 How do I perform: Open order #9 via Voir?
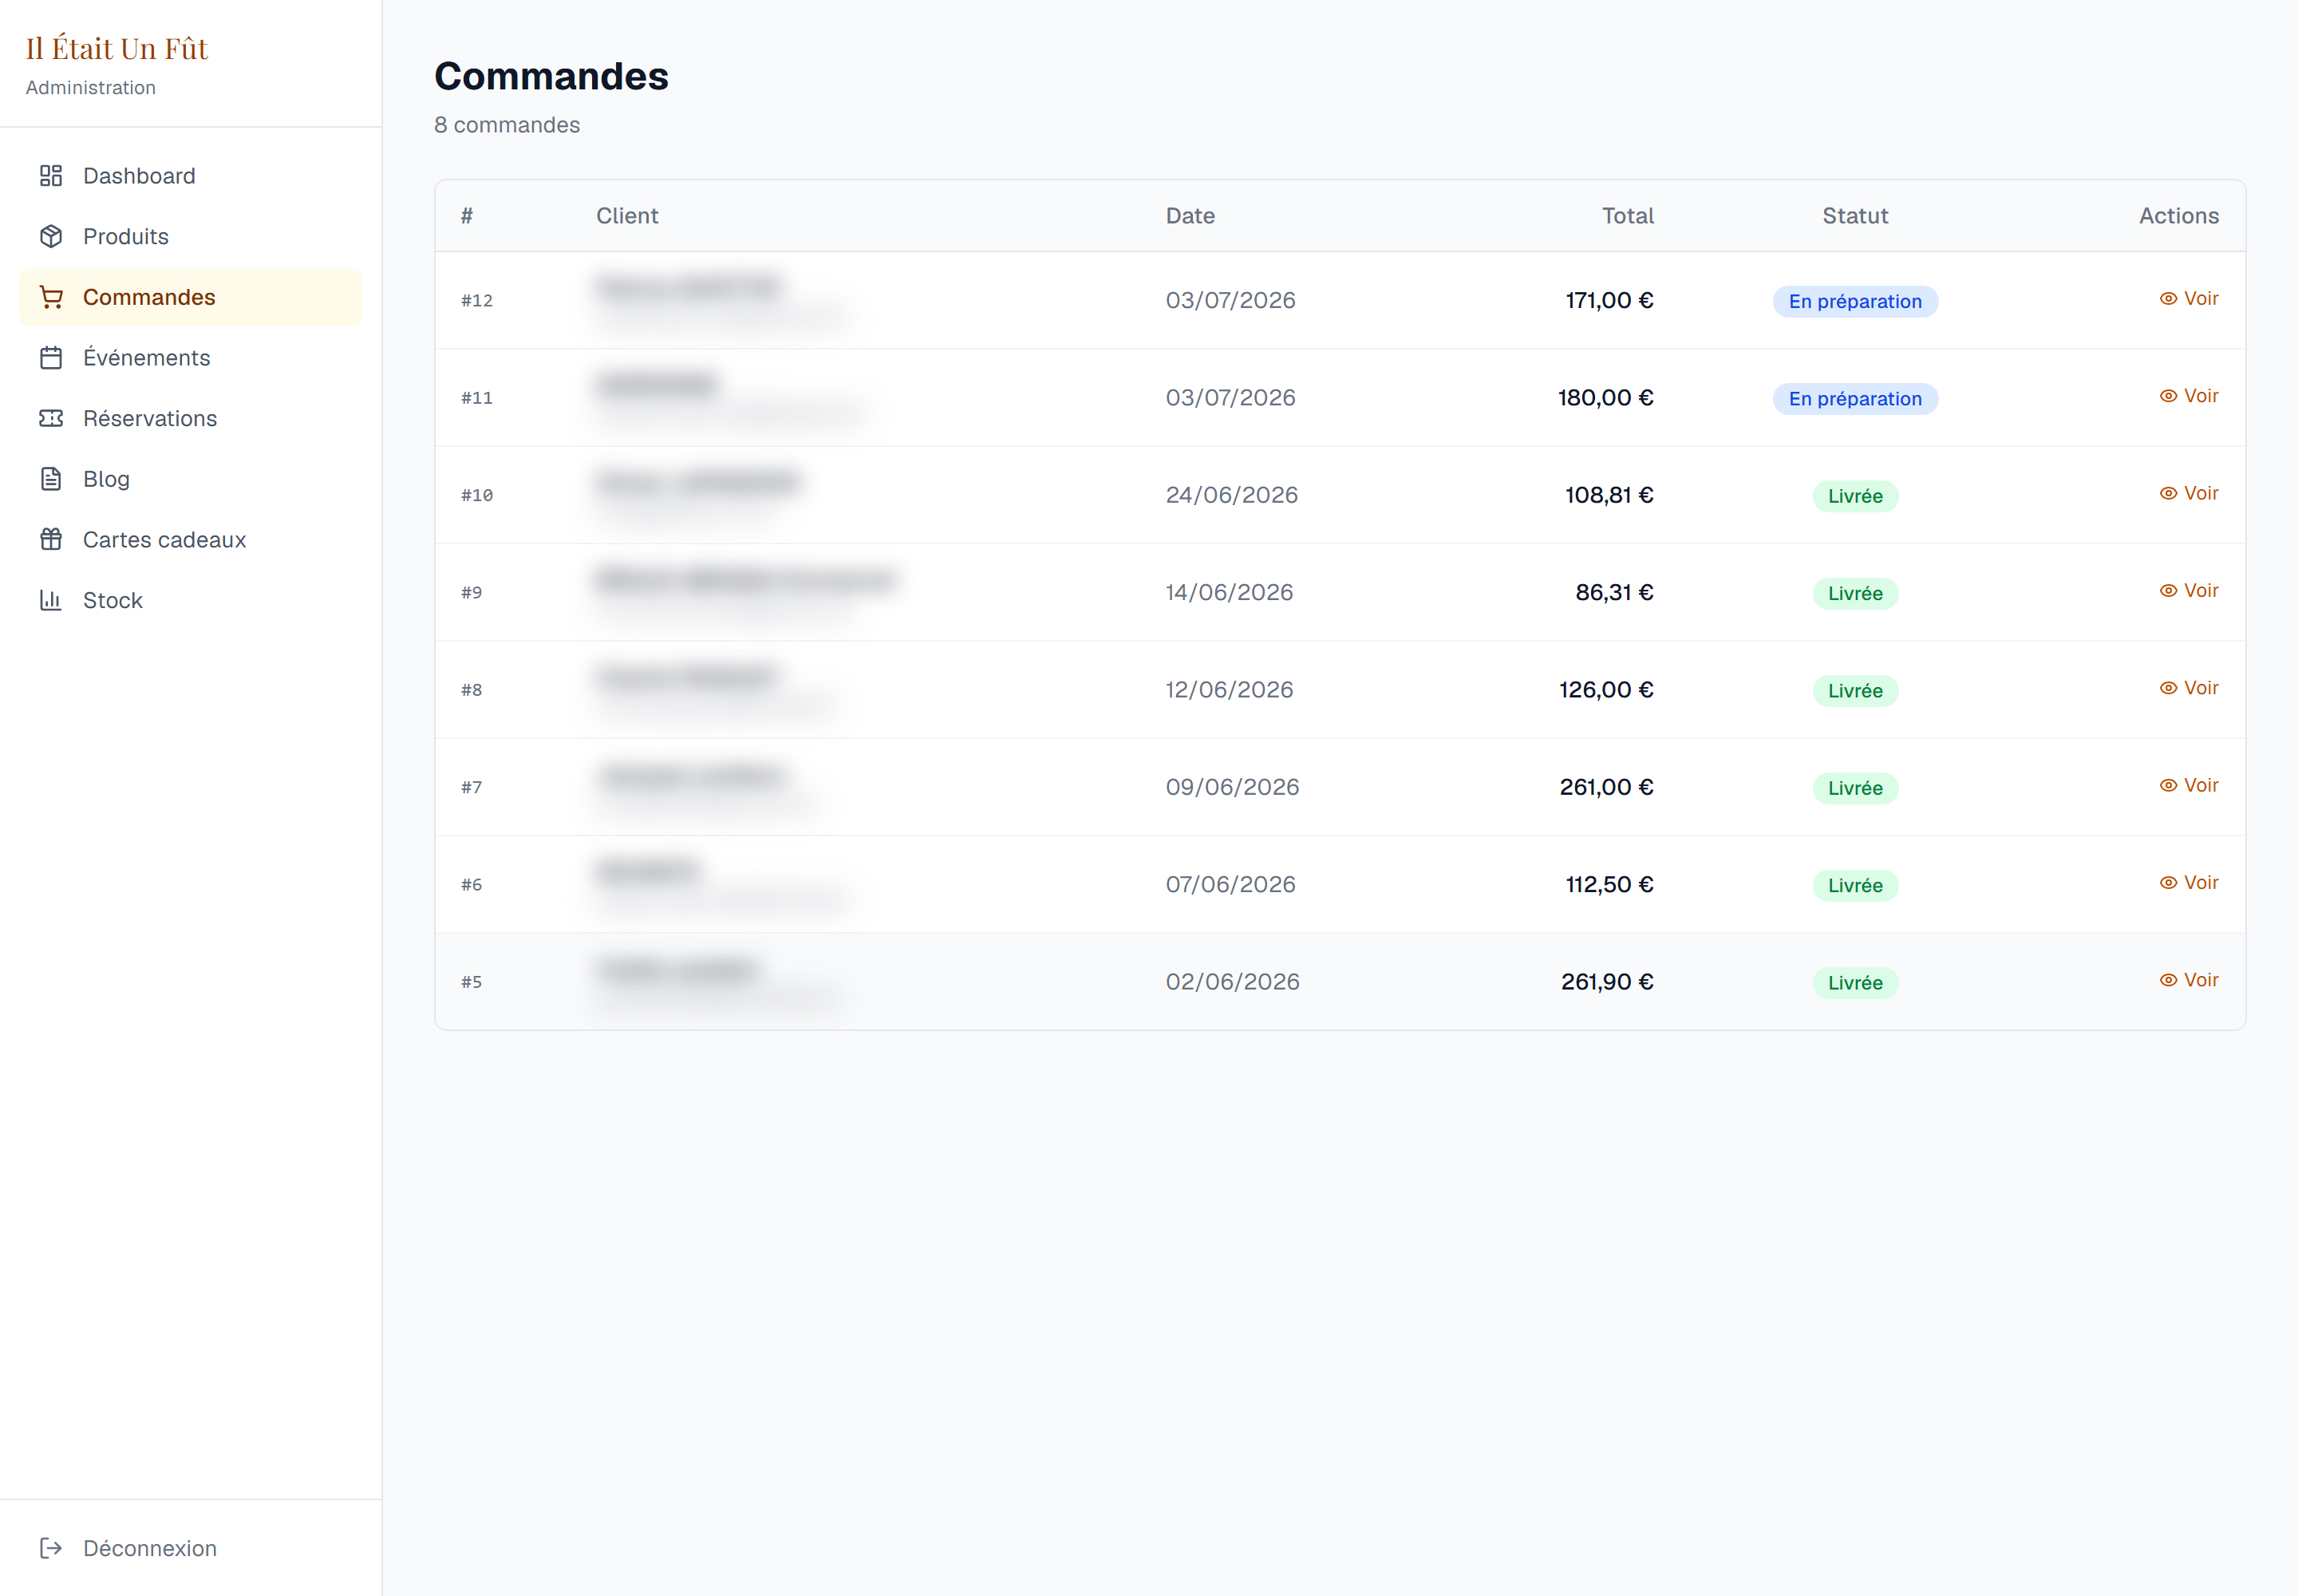(2189, 591)
